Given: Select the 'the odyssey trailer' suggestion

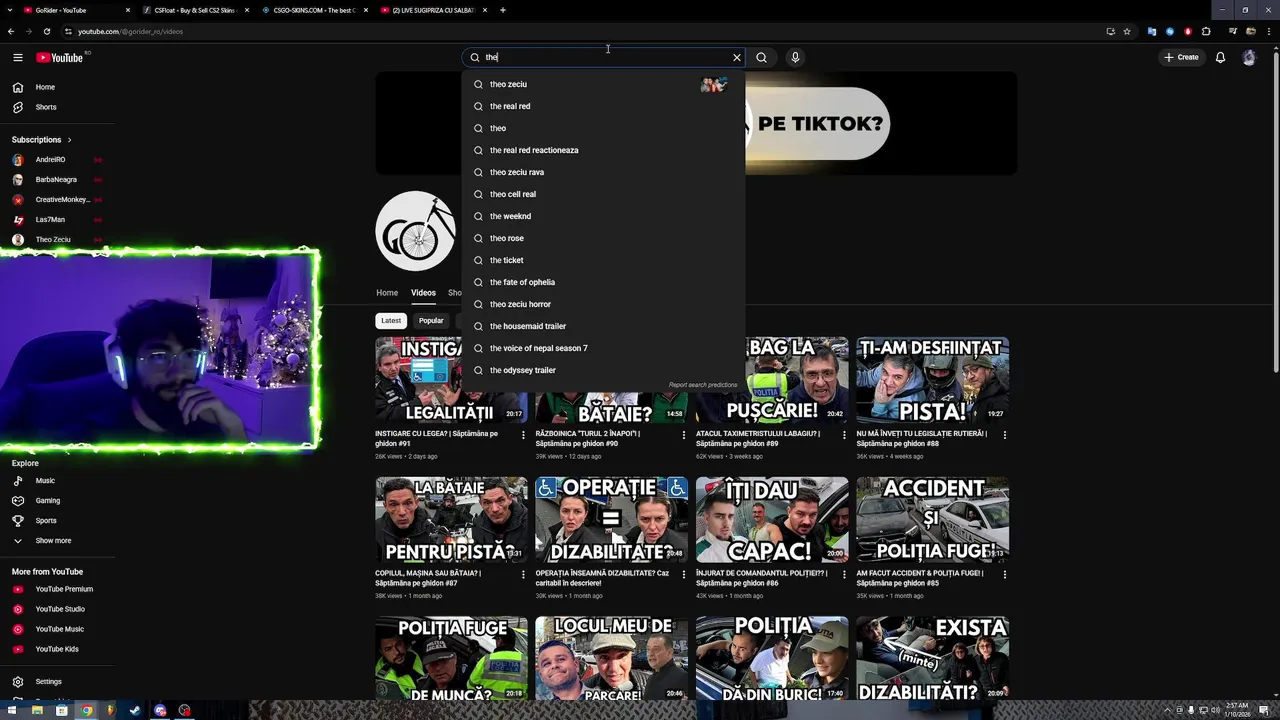Looking at the screenshot, I should coord(603,370).
